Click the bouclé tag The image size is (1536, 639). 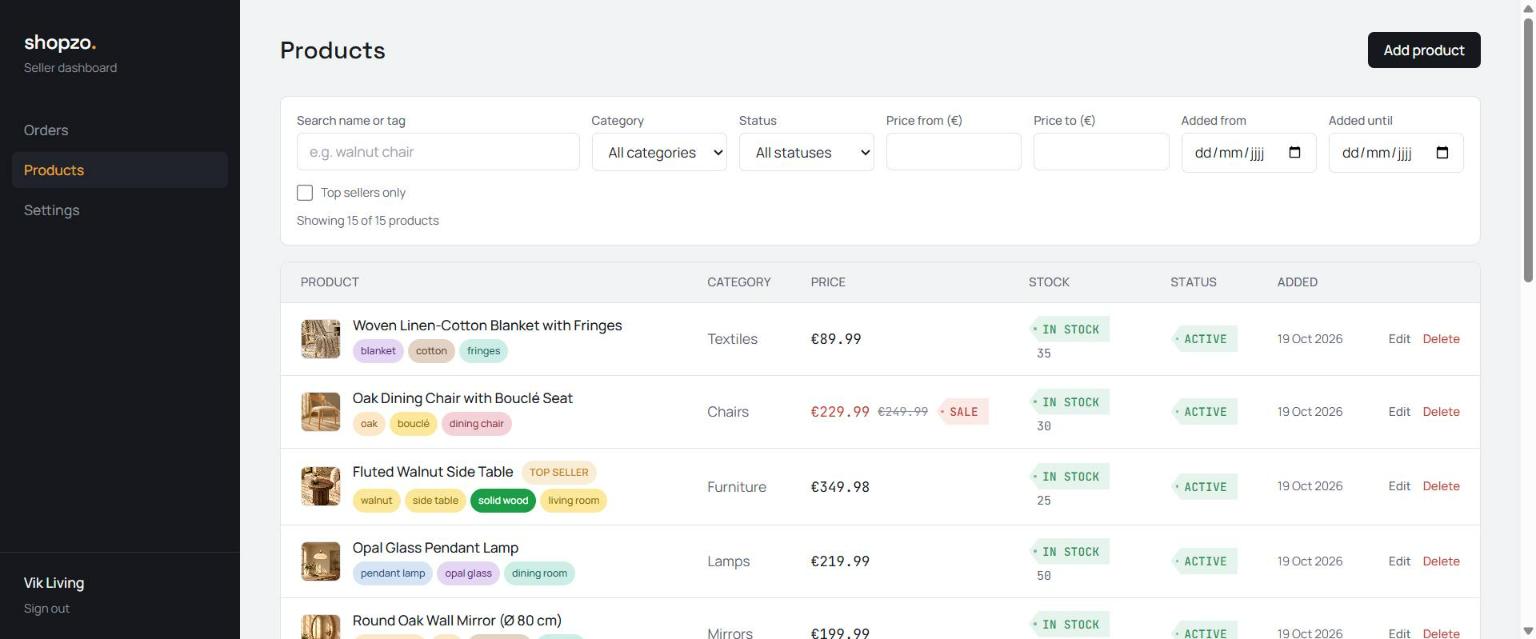click(x=413, y=424)
